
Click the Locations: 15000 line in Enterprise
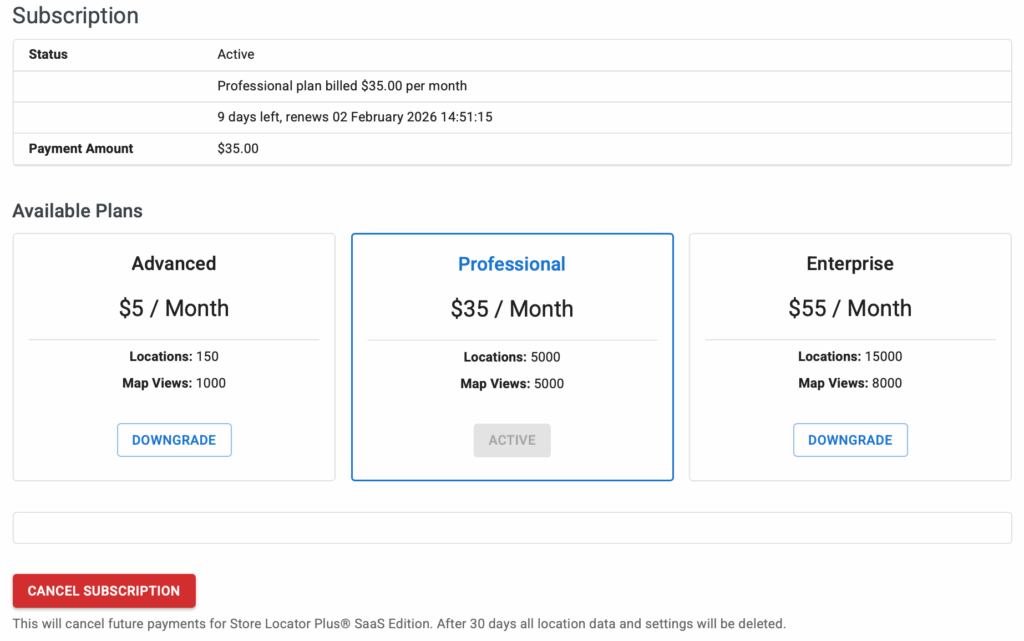coord(850,357)
